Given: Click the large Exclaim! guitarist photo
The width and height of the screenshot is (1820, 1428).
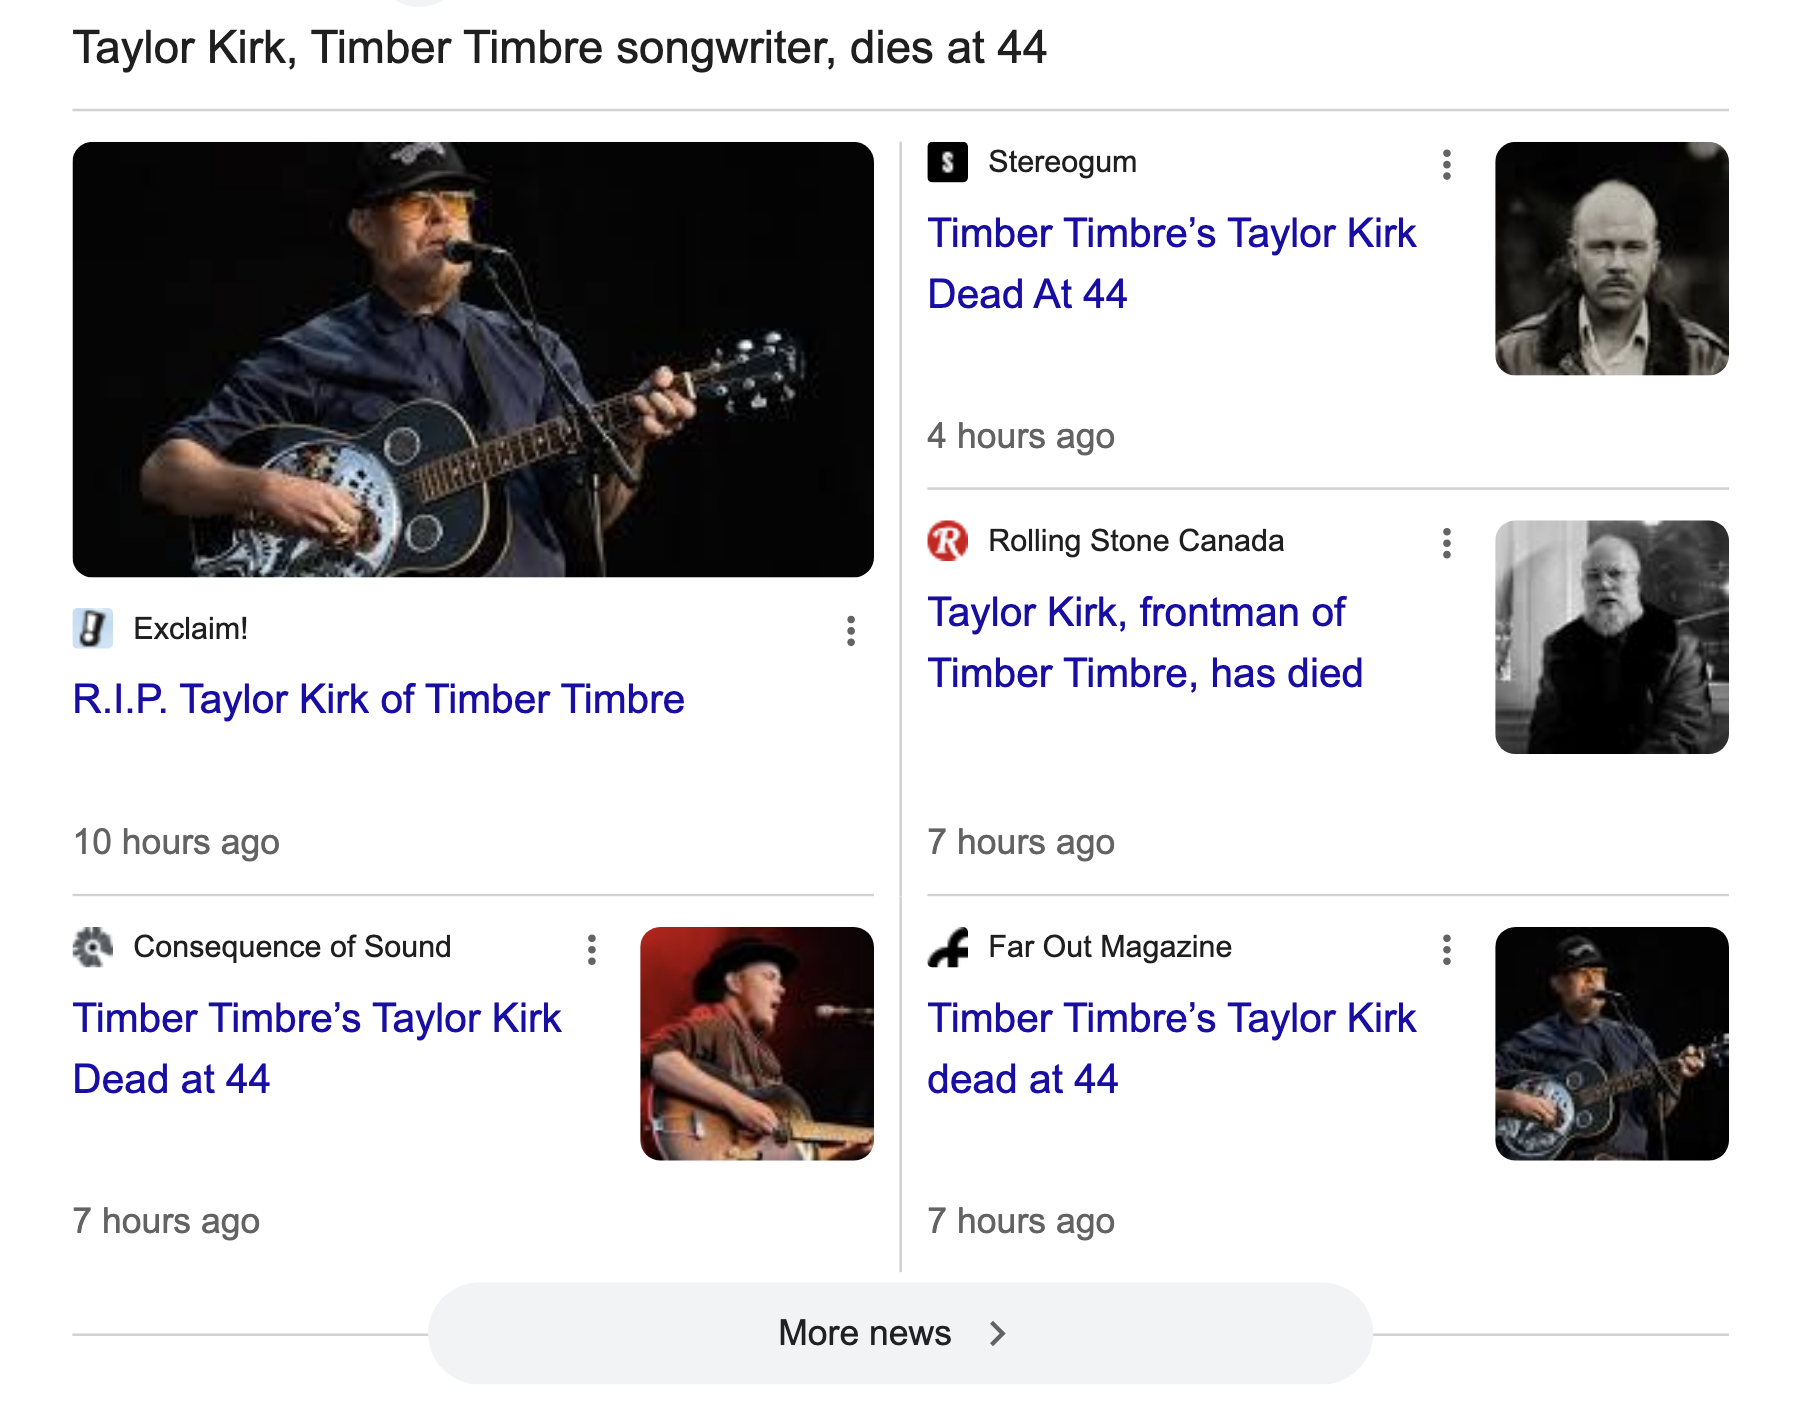Looking at the screenshot, I should 473,359.
